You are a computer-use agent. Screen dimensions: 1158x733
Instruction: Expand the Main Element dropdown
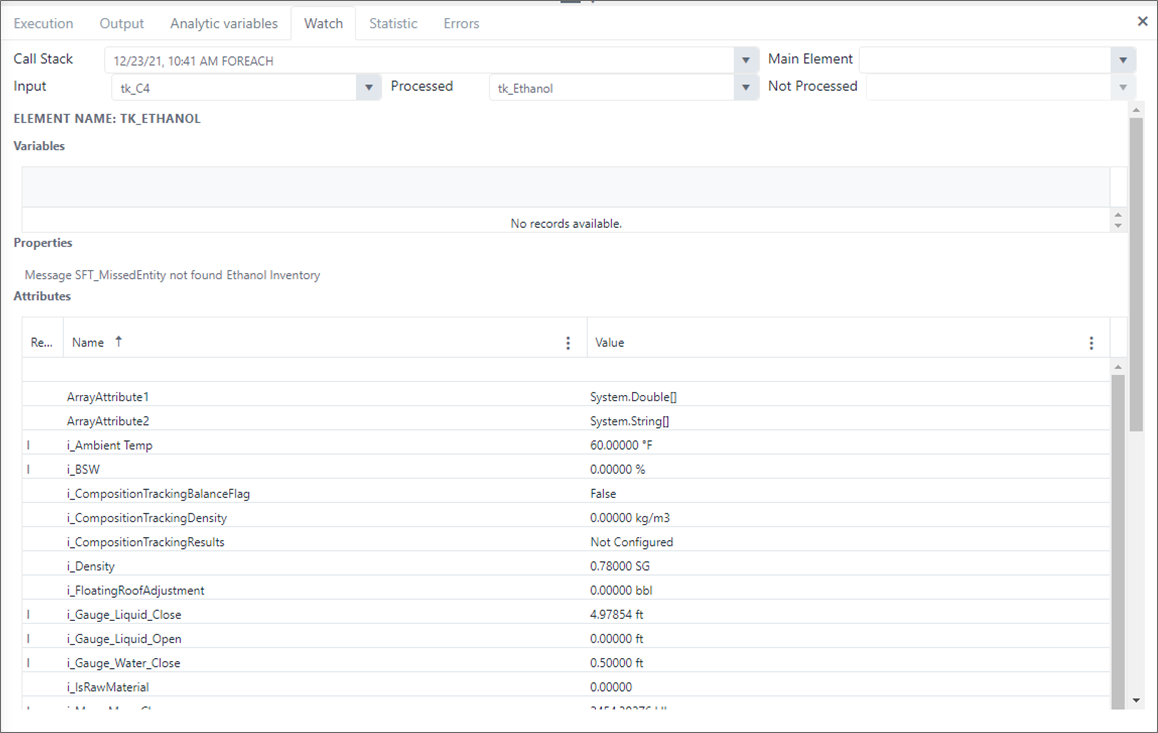pos(1124,61)
